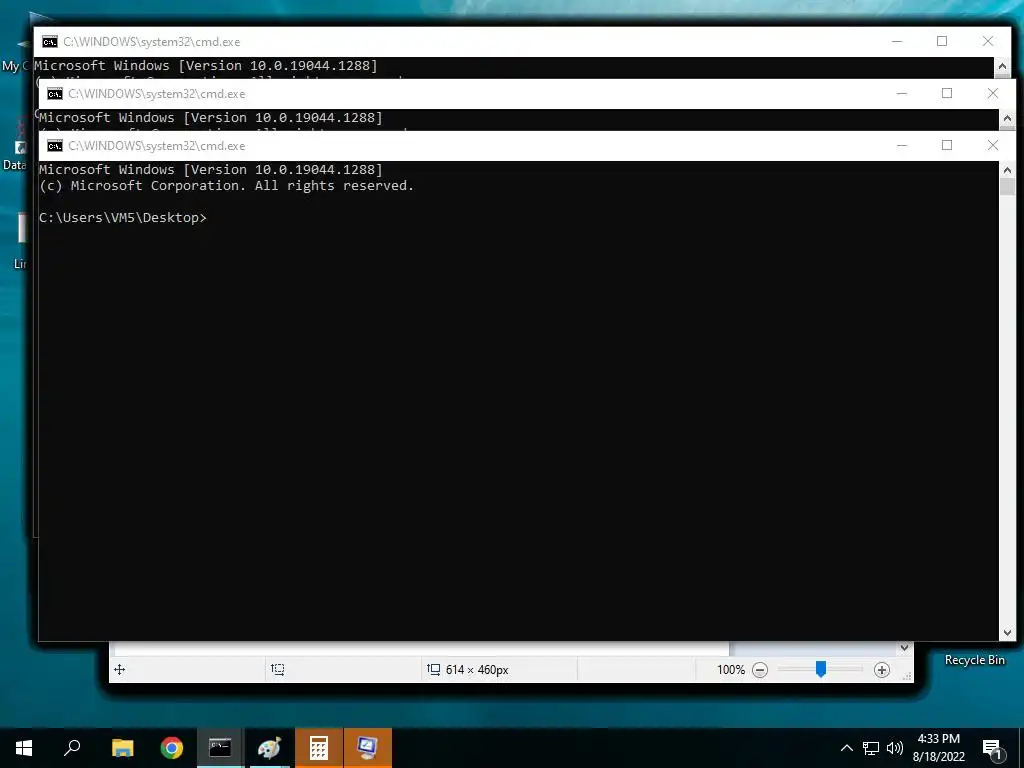Maximize the middle cmd window
The image size is (1024, 768).
(x=947, y=93)
